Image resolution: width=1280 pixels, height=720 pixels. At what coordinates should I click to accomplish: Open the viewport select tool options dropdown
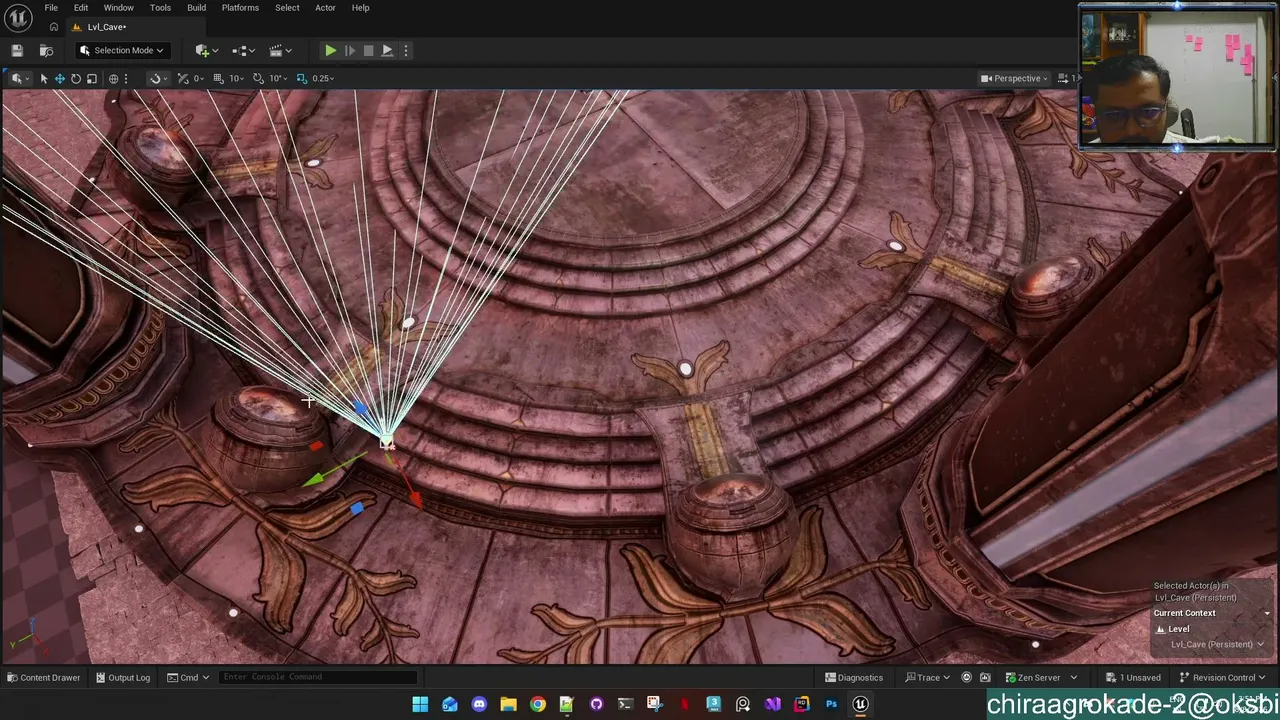click(x=18, y=78)
